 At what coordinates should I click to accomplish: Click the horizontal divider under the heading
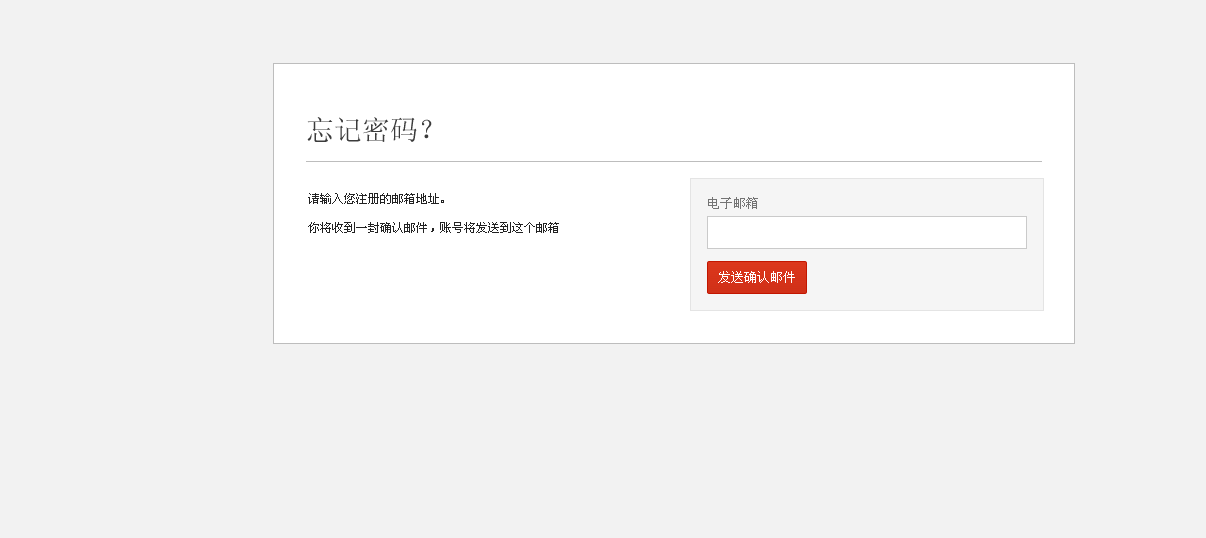click(x=673, y=161)
